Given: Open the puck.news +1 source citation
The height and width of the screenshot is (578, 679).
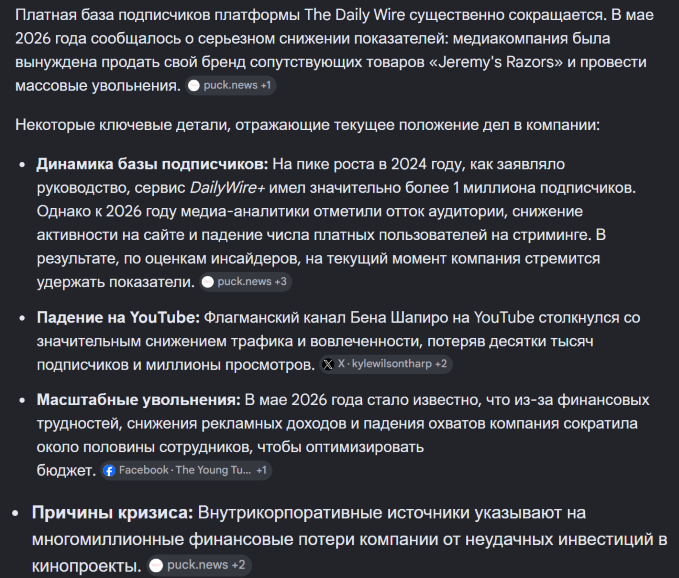Looking at the screenshot, I should point(231,85).
